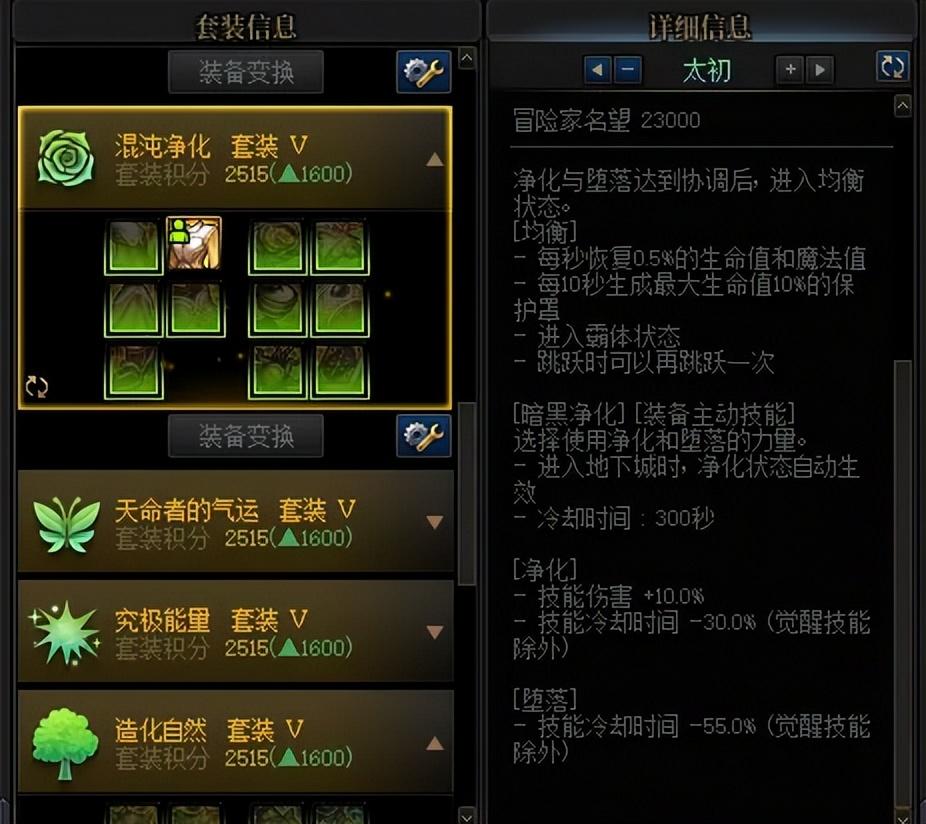Select the equipped armor slot with the character badge
Viewport: 926px width, 824px height.
[194, 243]
